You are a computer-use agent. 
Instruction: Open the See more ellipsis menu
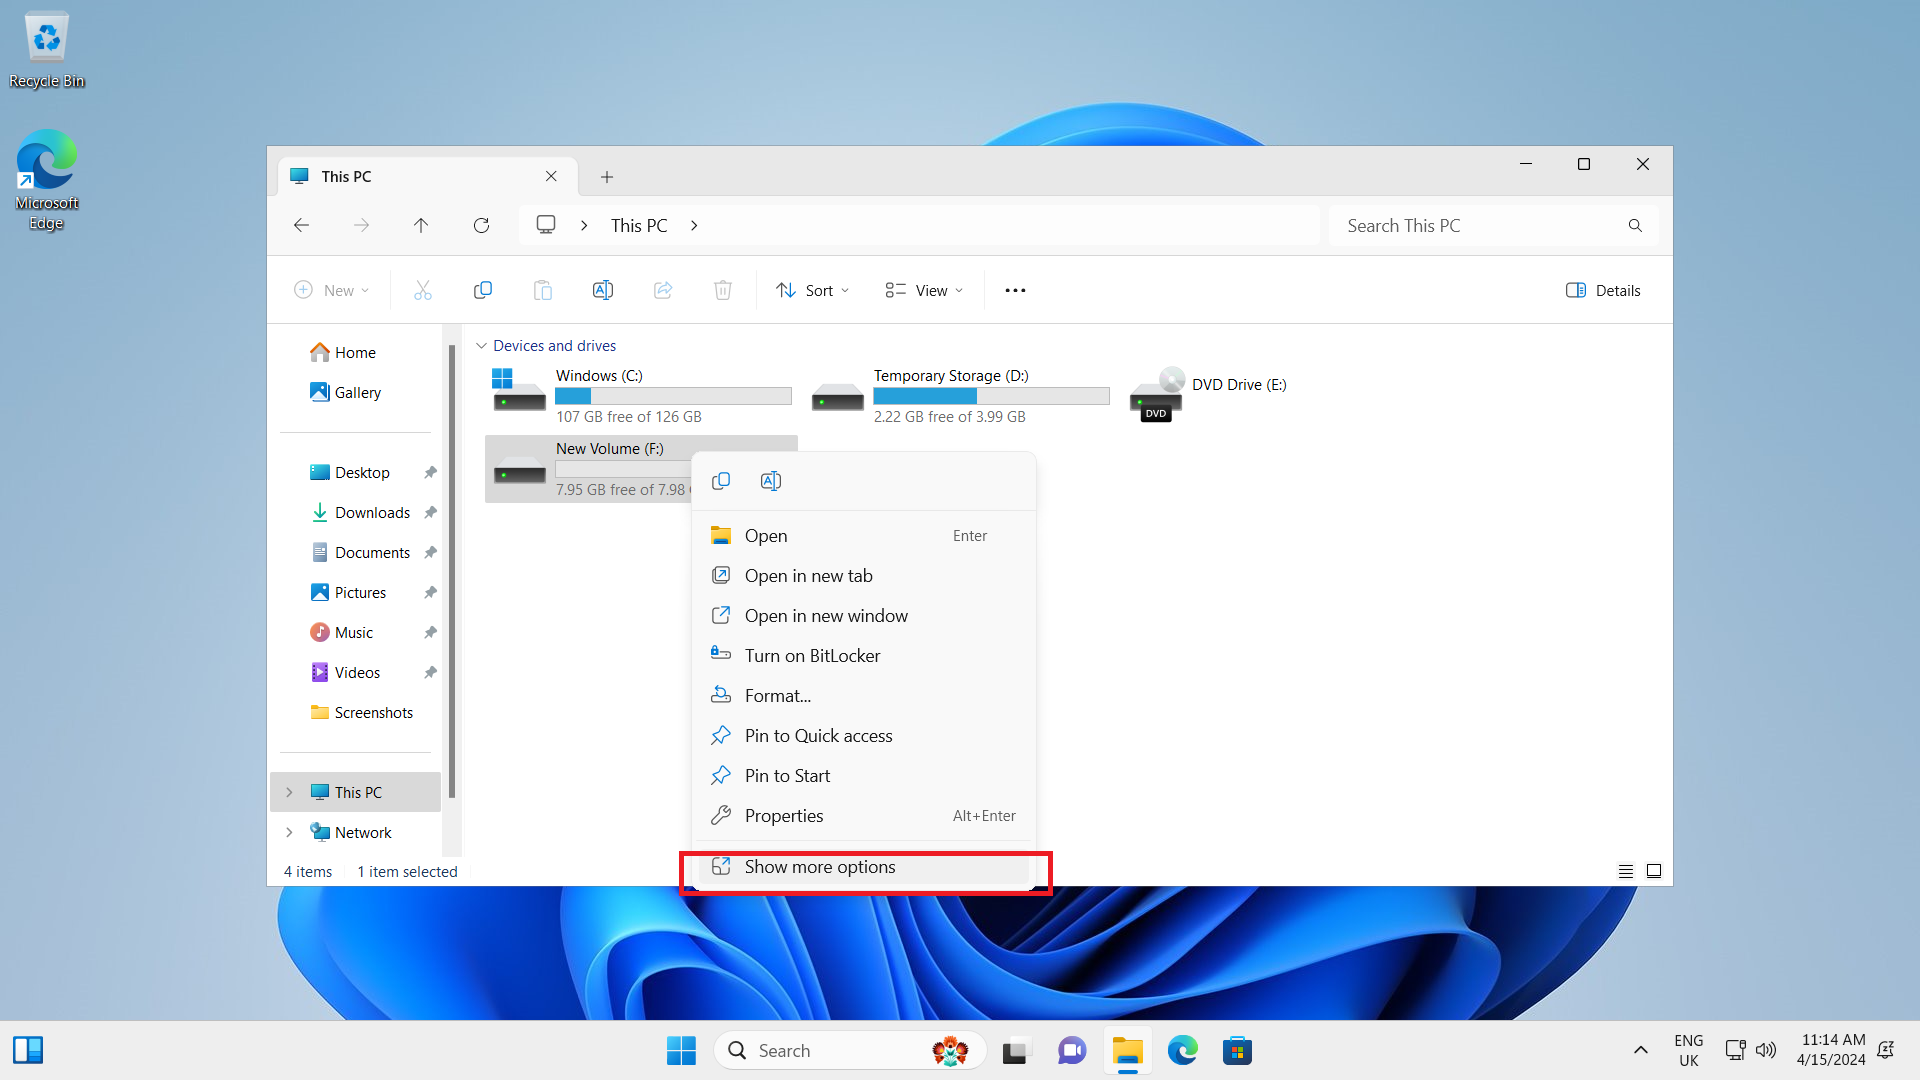(x=1015, y=290)
